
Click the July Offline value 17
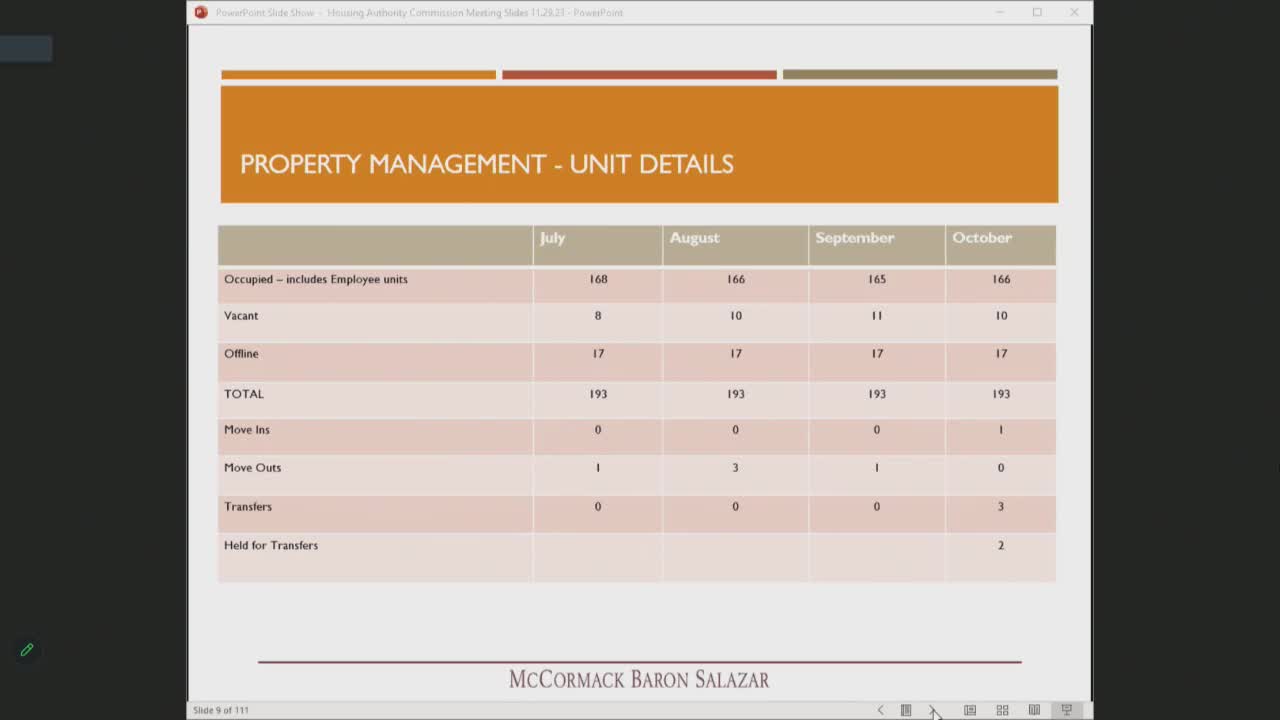point(598,353)
